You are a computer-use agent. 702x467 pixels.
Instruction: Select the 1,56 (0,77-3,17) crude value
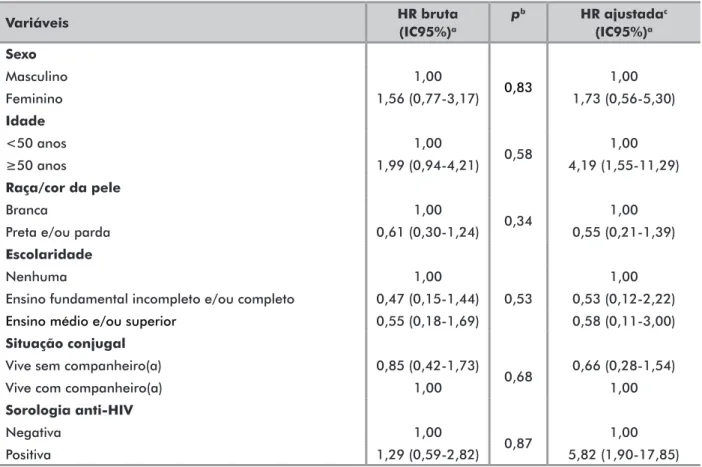coord(428,99)
